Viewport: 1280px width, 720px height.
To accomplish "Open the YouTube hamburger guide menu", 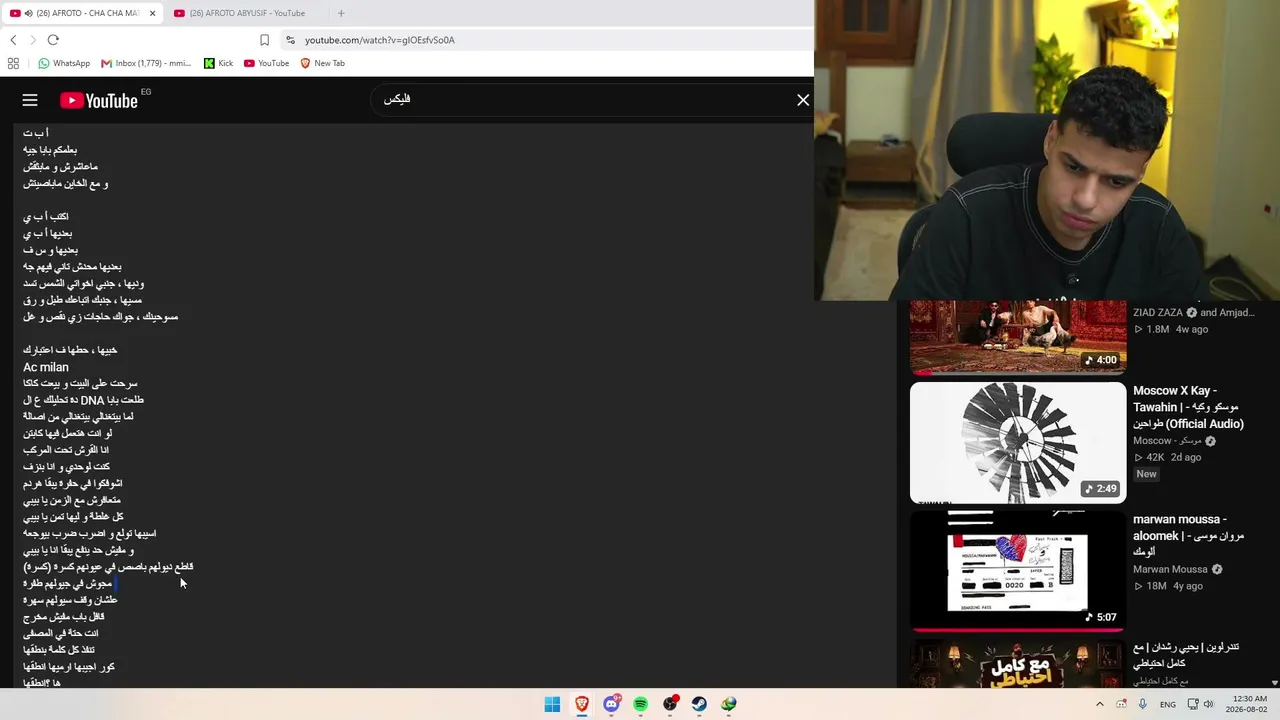I will (30, 100).
